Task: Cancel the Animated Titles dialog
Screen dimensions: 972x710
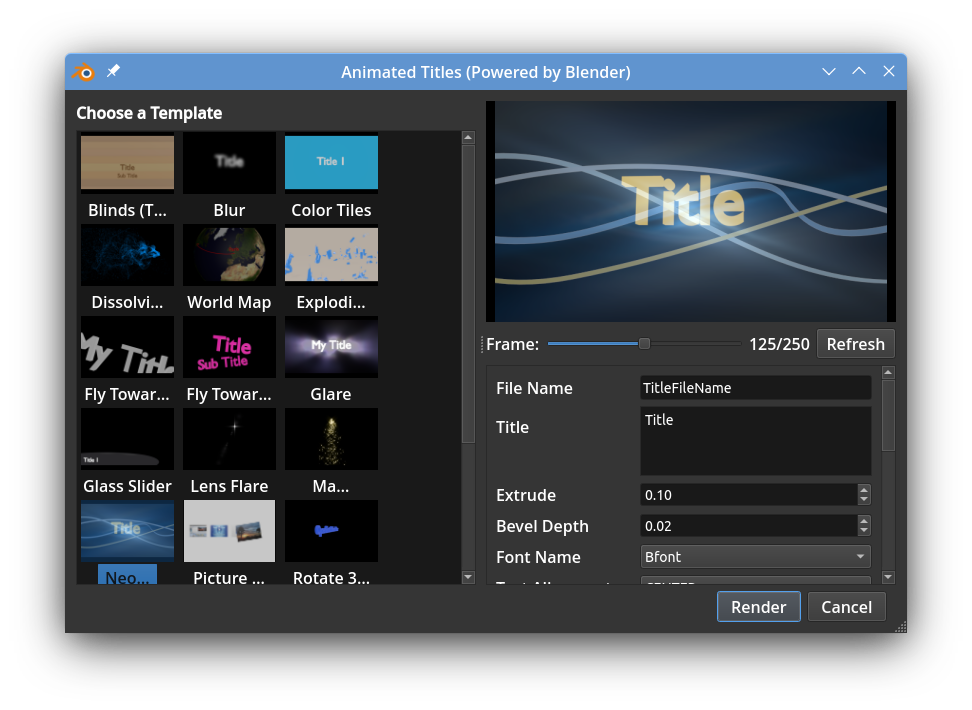Action: coord(846,606)
